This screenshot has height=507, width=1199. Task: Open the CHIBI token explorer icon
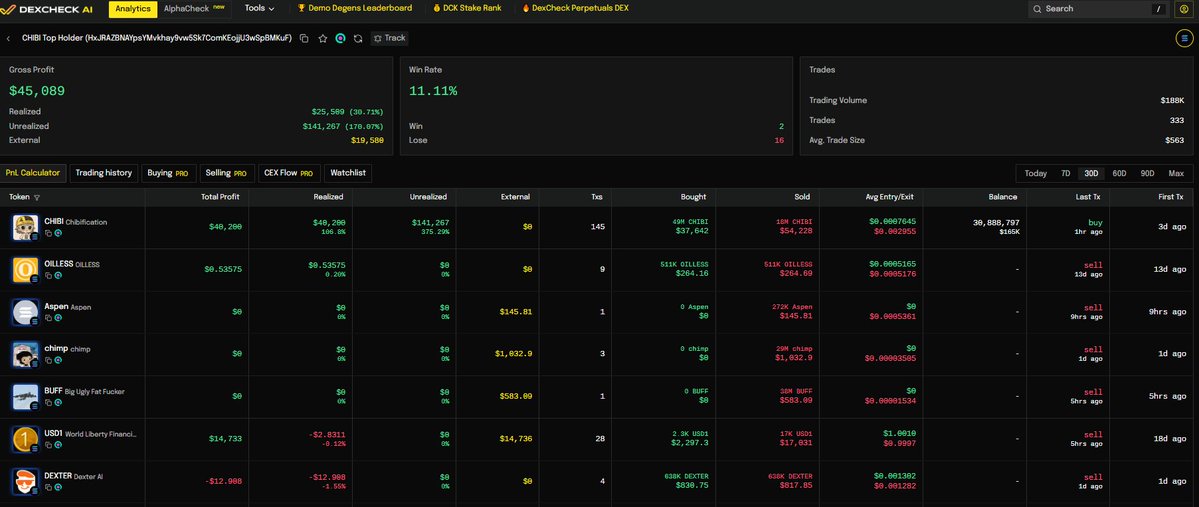[x=57, y=233]
